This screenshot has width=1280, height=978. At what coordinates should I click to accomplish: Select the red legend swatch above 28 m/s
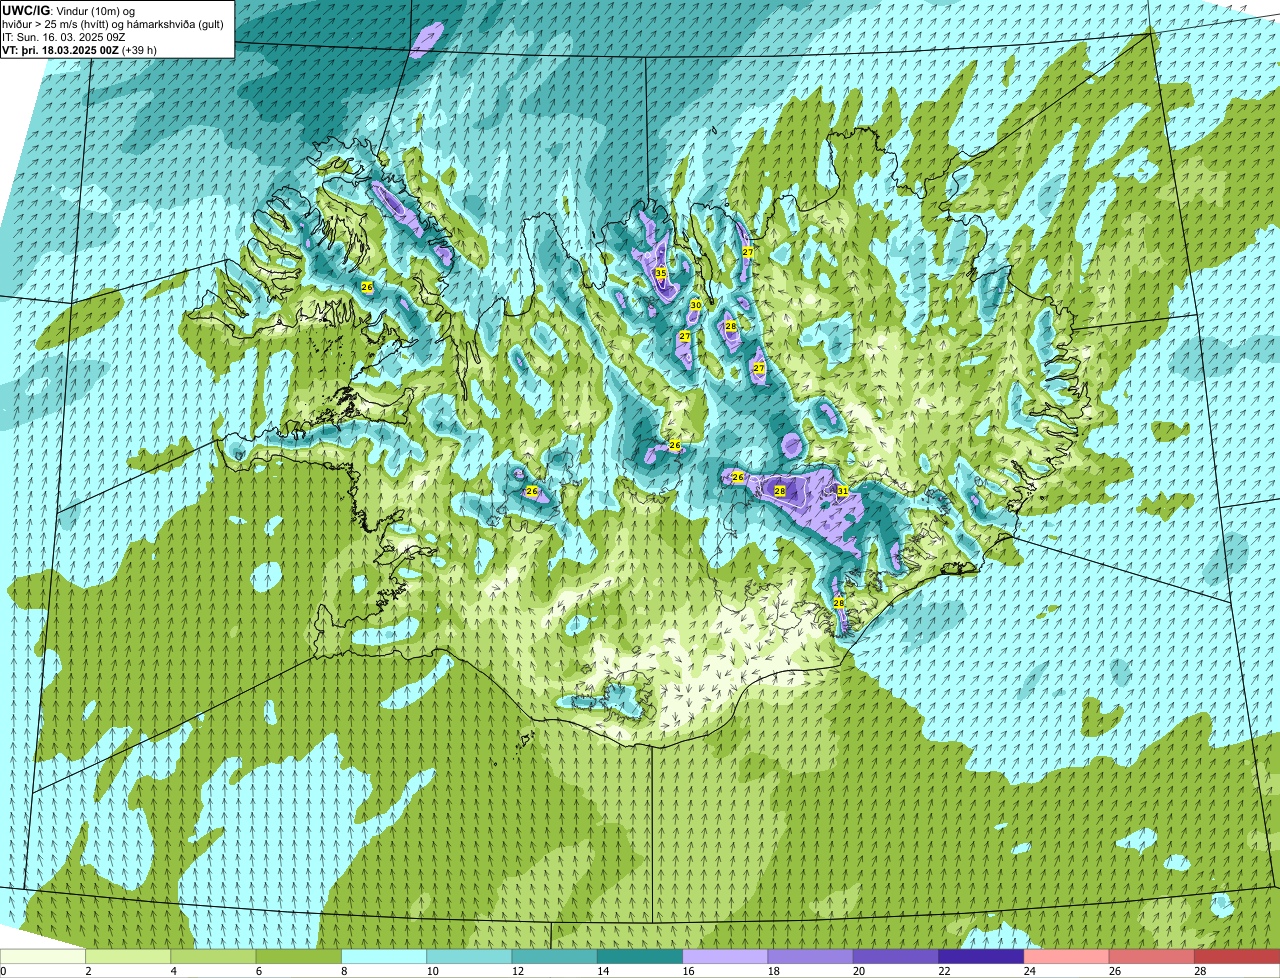1237,957
